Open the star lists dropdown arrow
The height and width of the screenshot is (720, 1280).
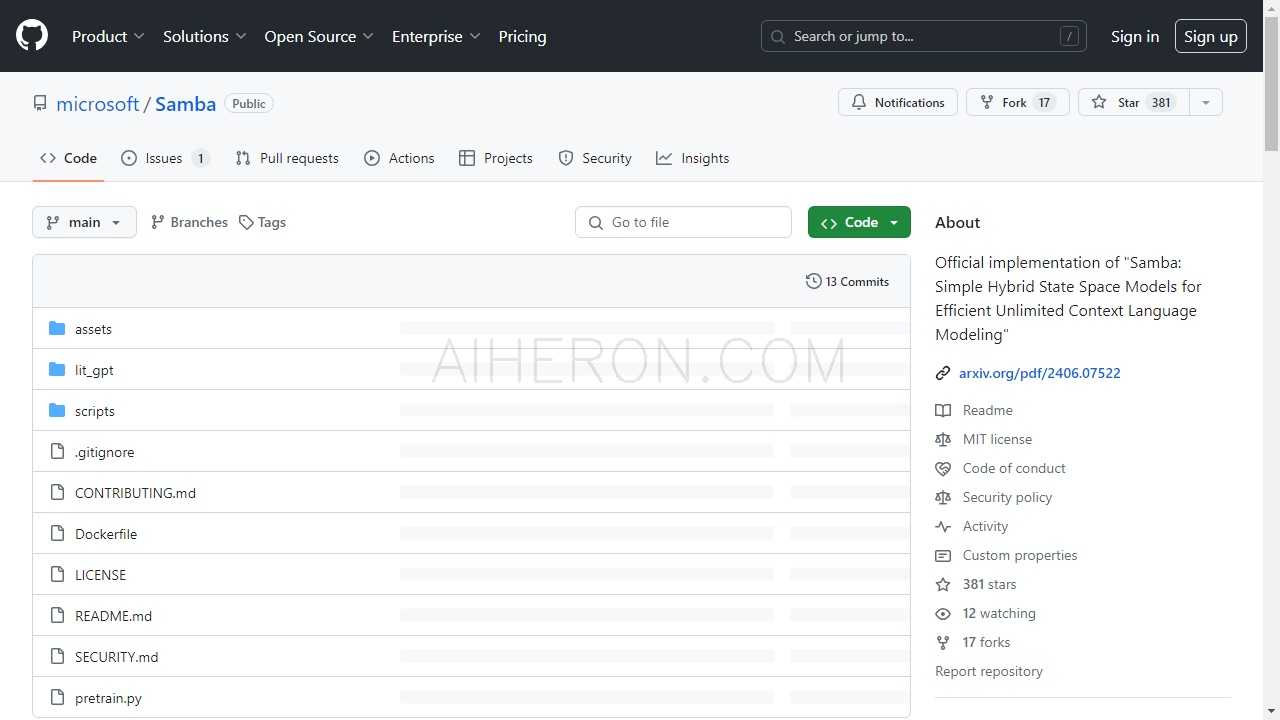coord(1206,102)
